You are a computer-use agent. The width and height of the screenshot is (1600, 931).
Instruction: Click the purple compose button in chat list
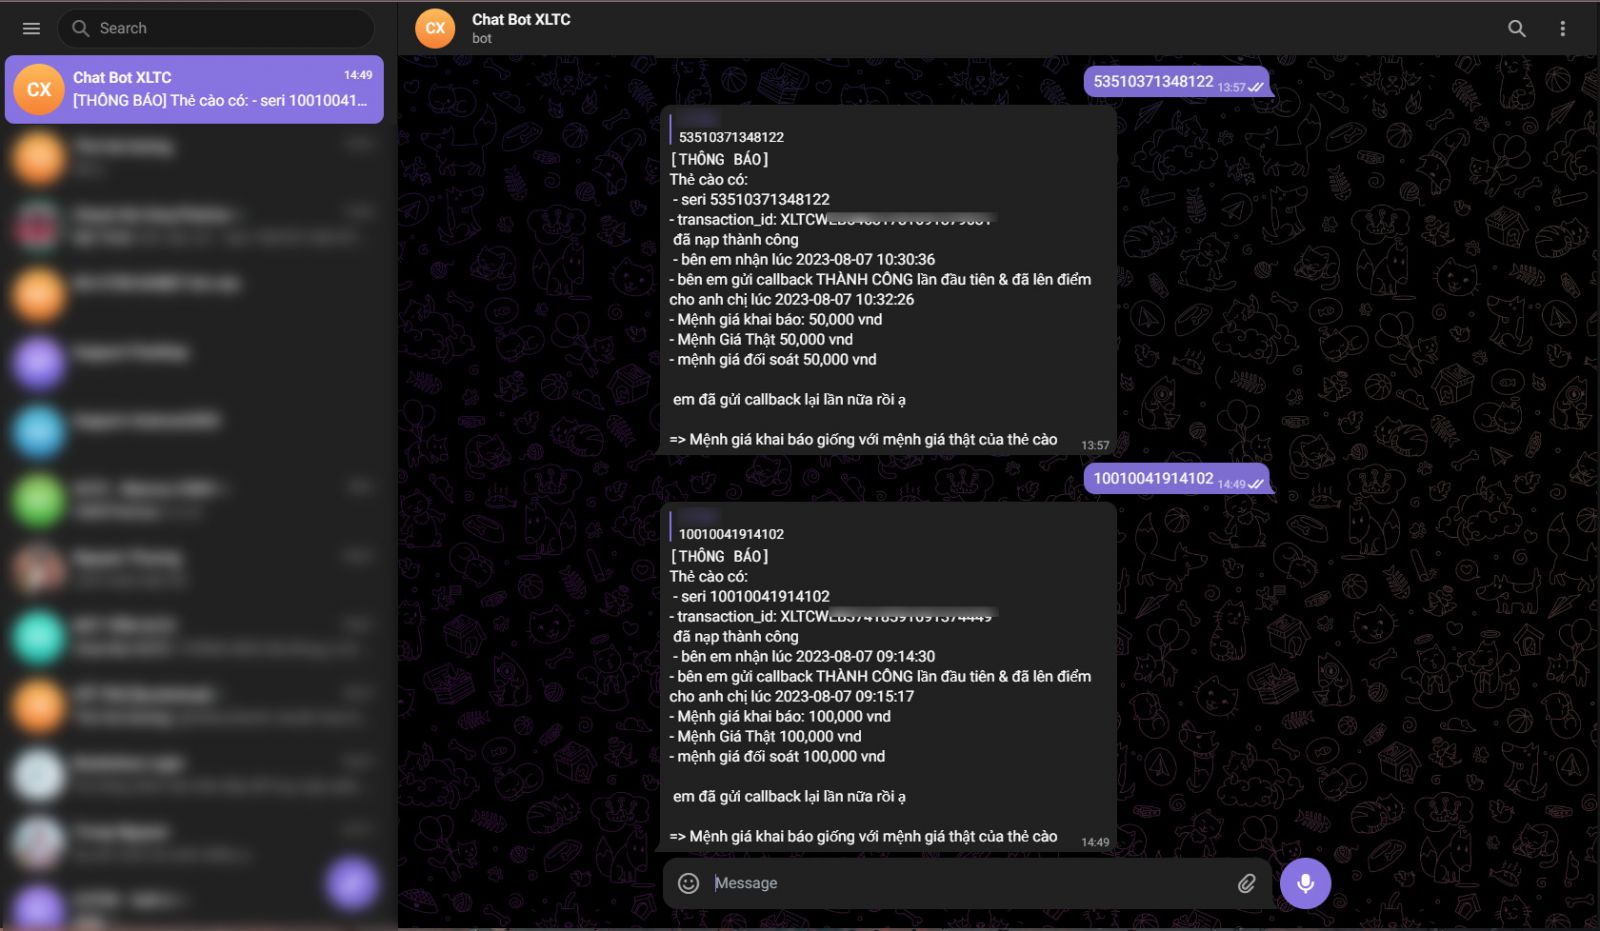[x=352, y=883]
